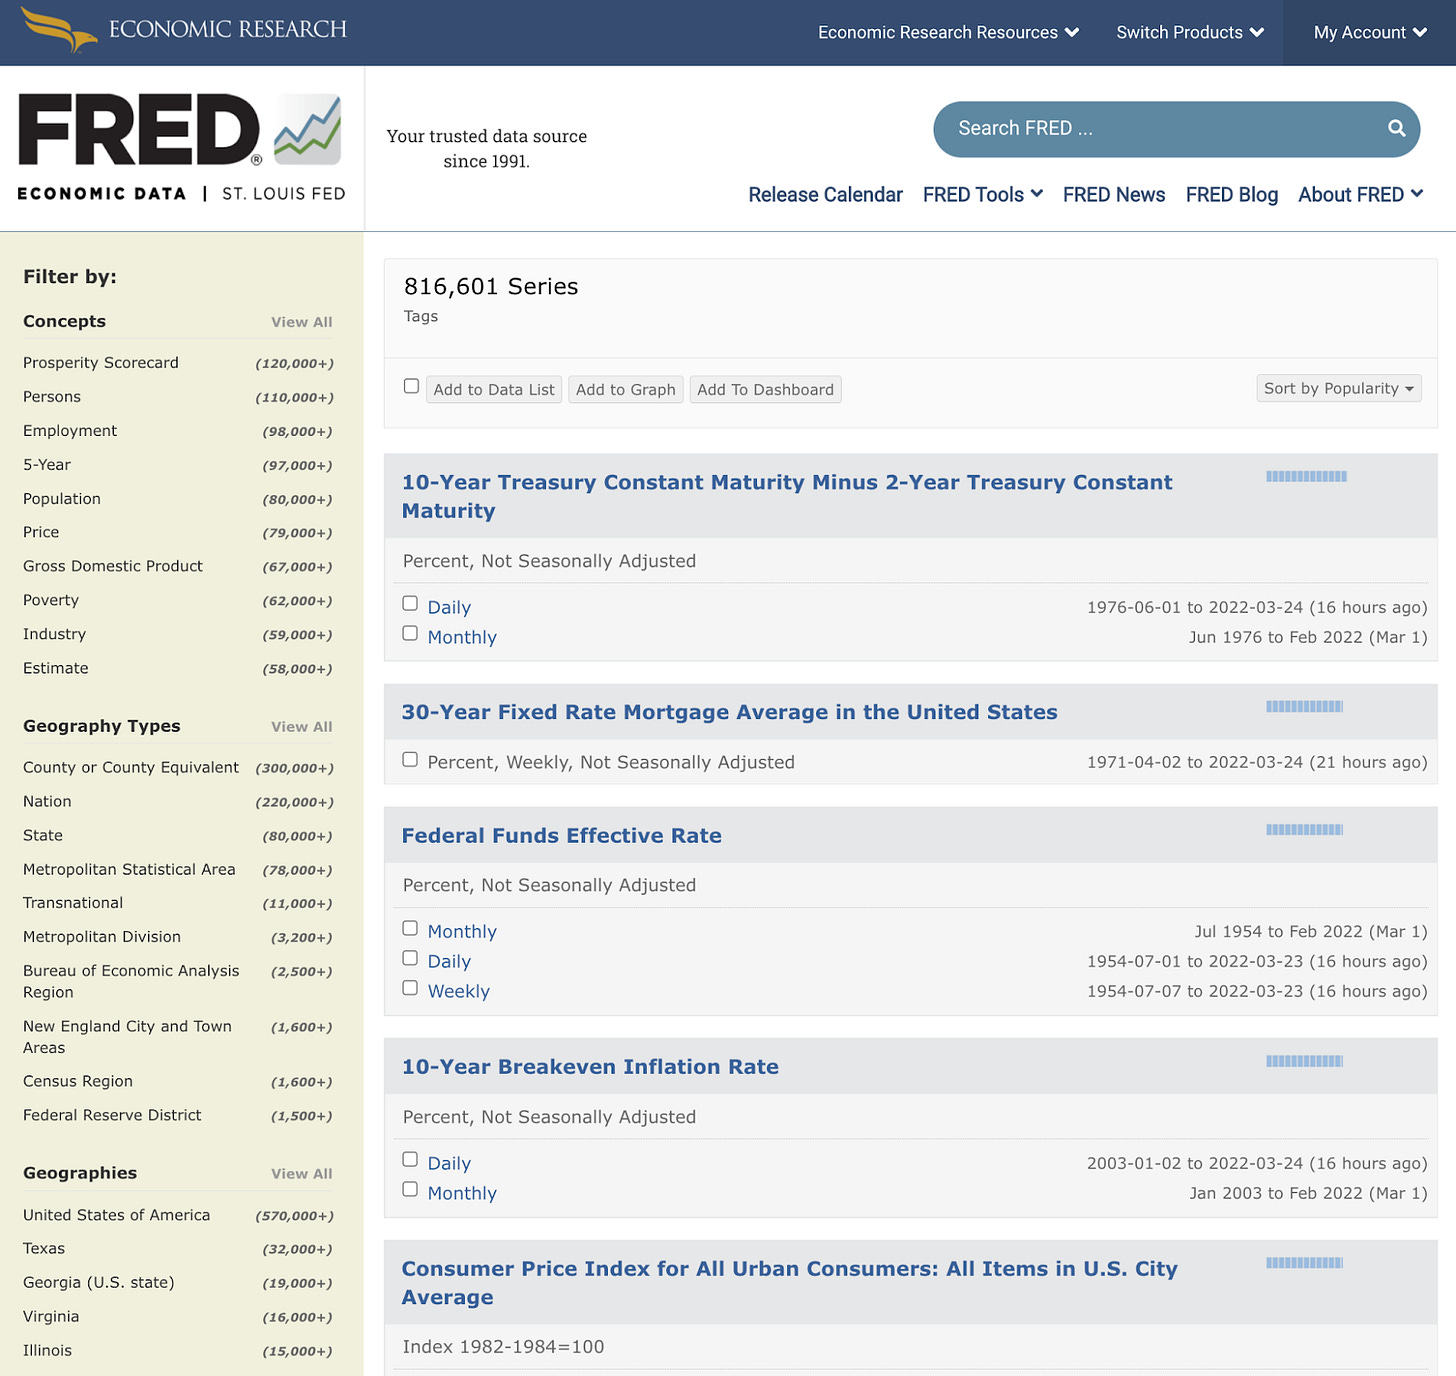
Task: Filter by Price concept
Action: click(41, 532)
